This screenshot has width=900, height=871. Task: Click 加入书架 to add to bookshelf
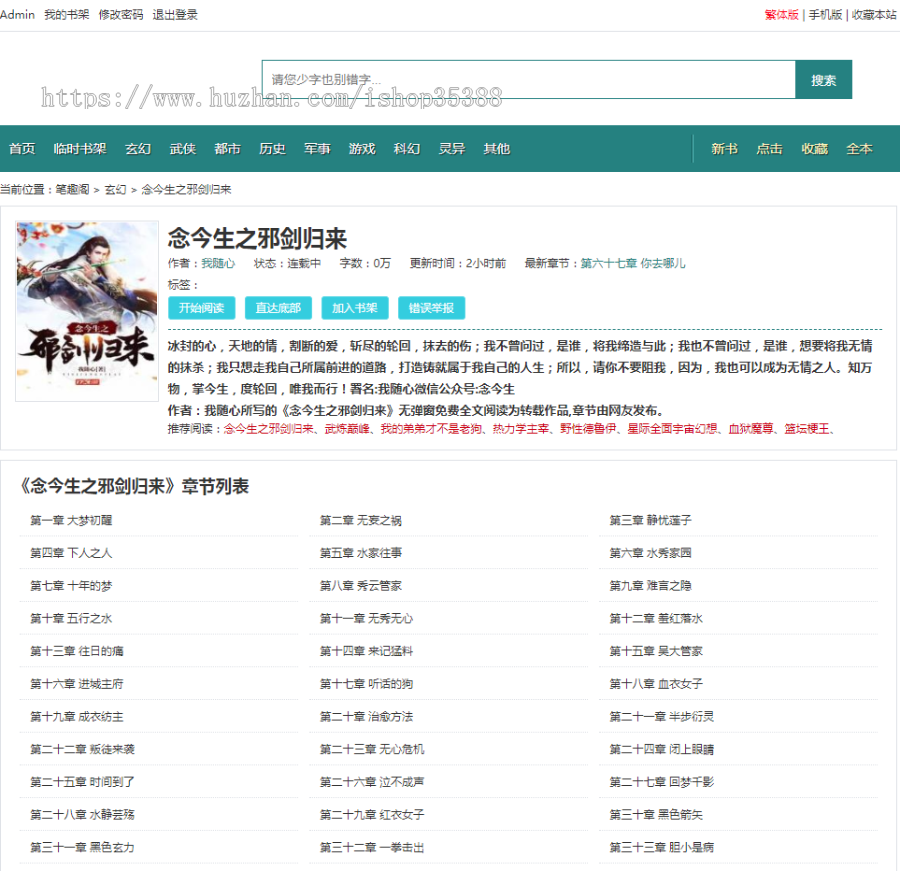click(354, 308)
